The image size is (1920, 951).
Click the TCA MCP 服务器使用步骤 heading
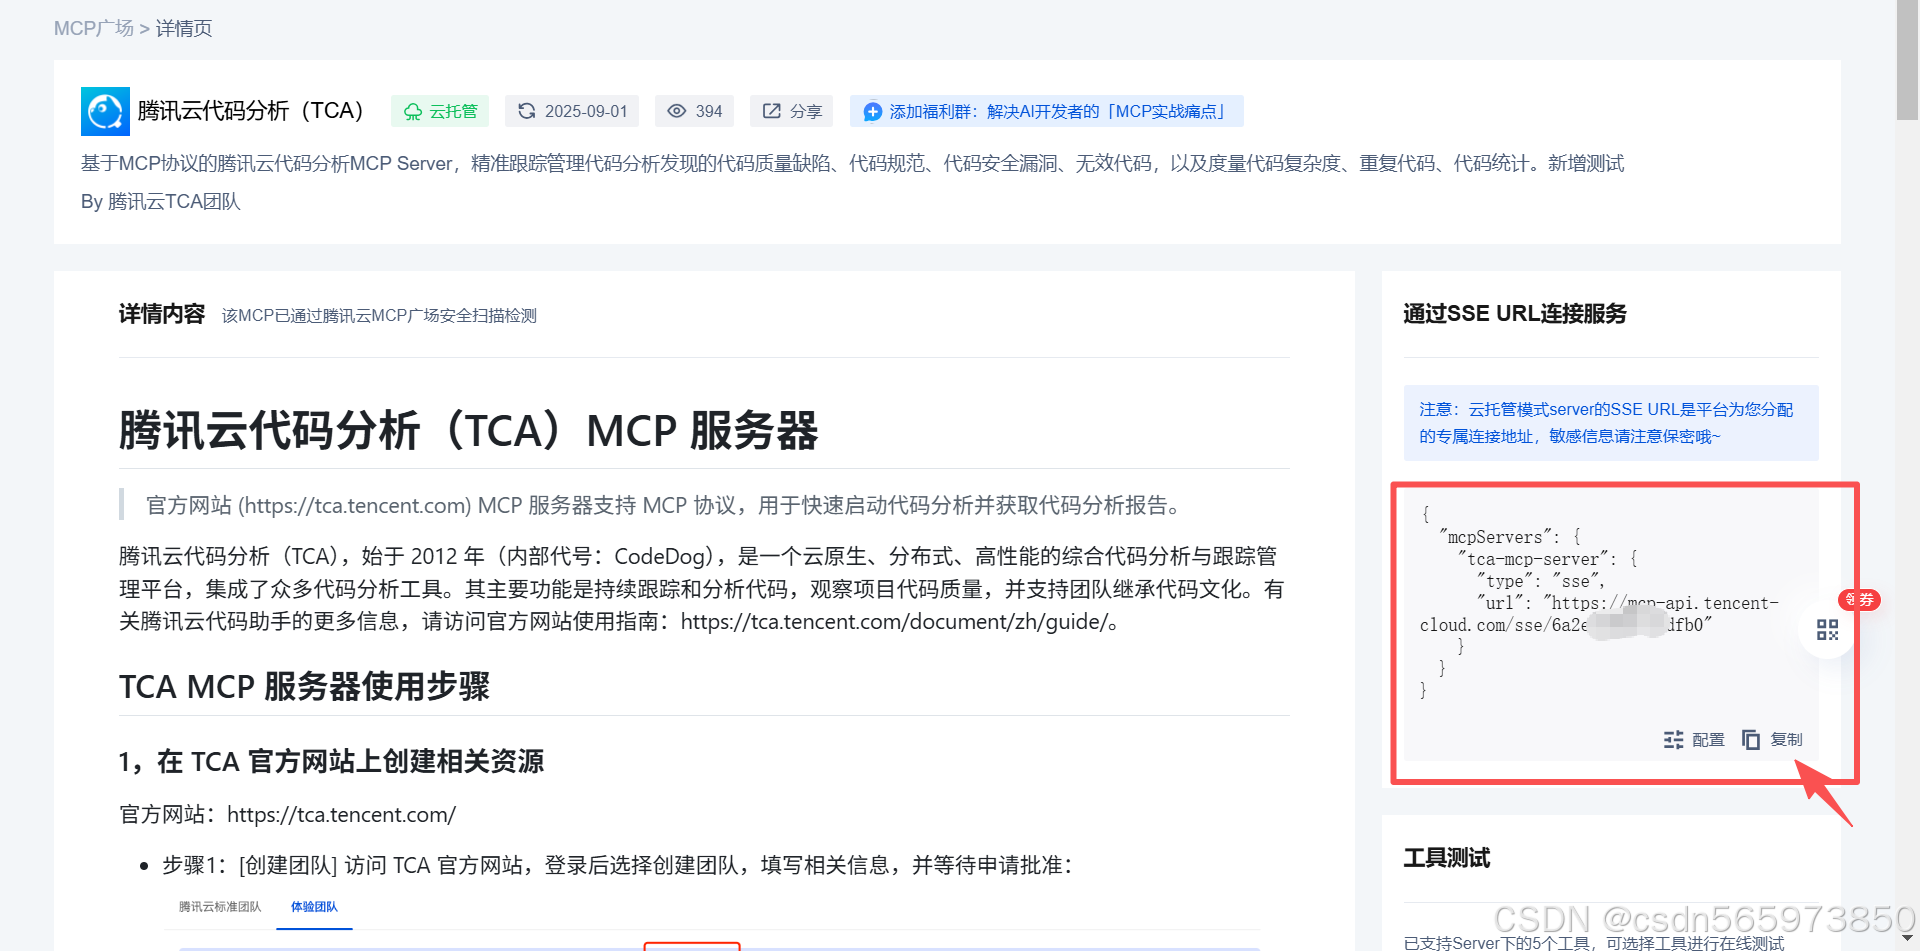[x=304, y=687]
